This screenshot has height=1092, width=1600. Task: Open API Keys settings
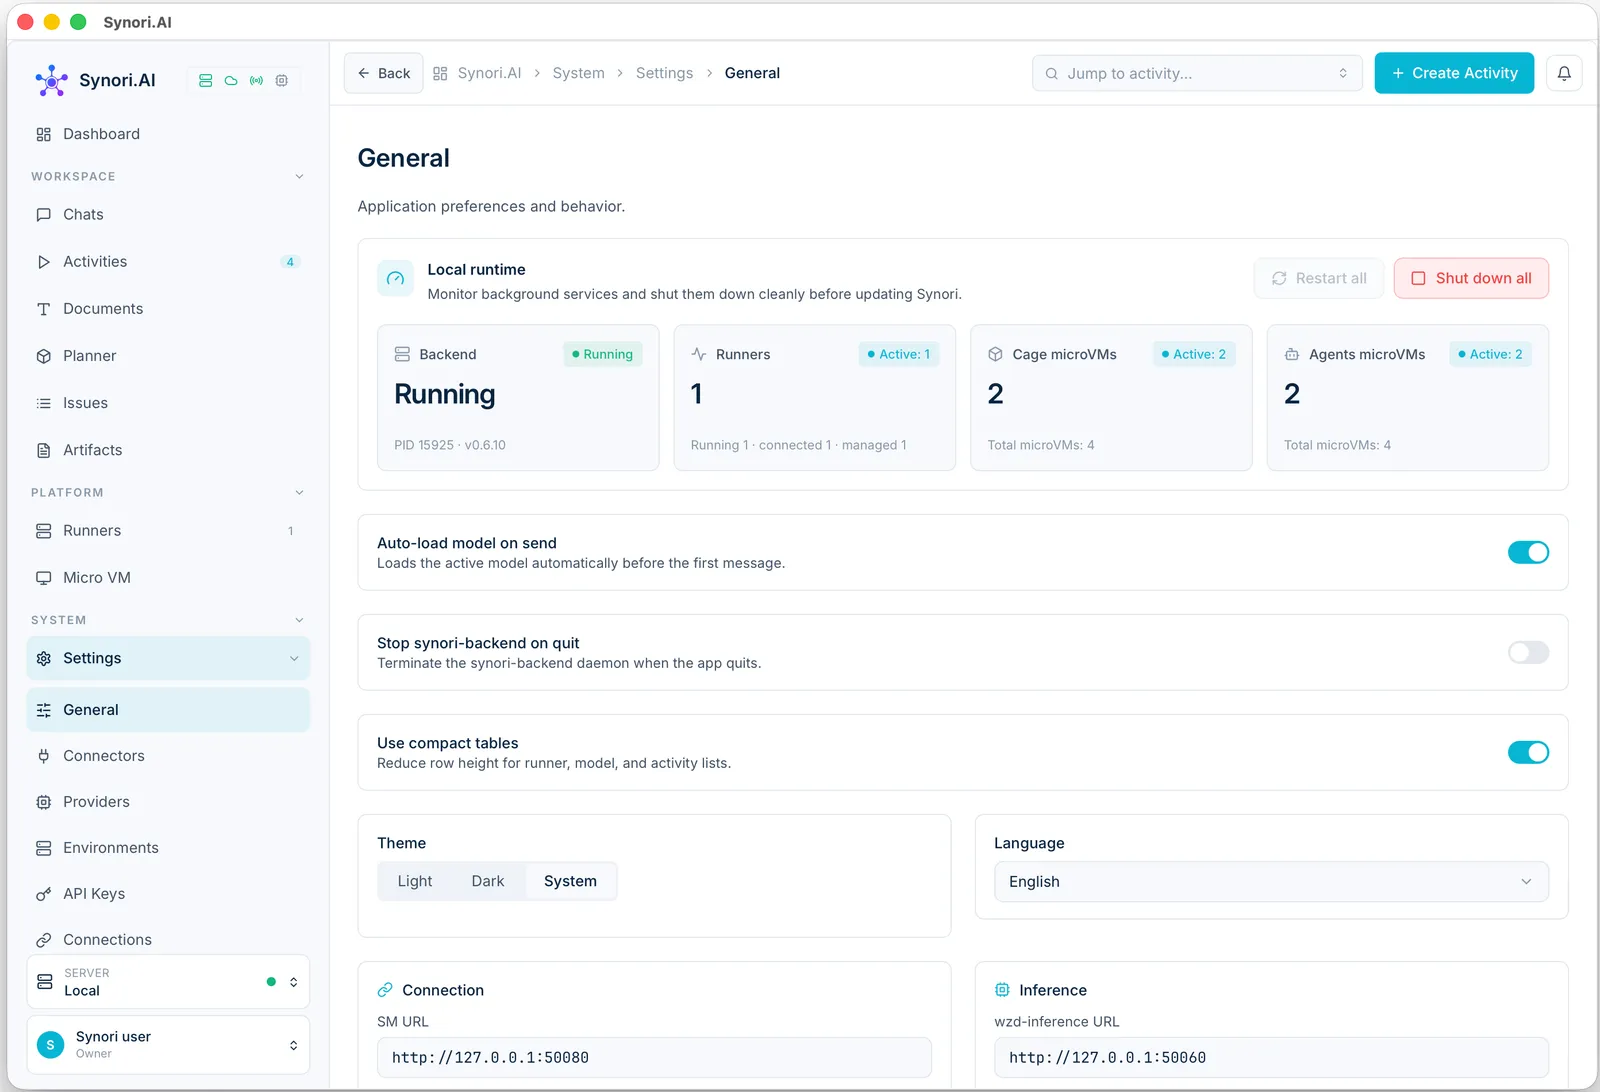tap(168, 894)
